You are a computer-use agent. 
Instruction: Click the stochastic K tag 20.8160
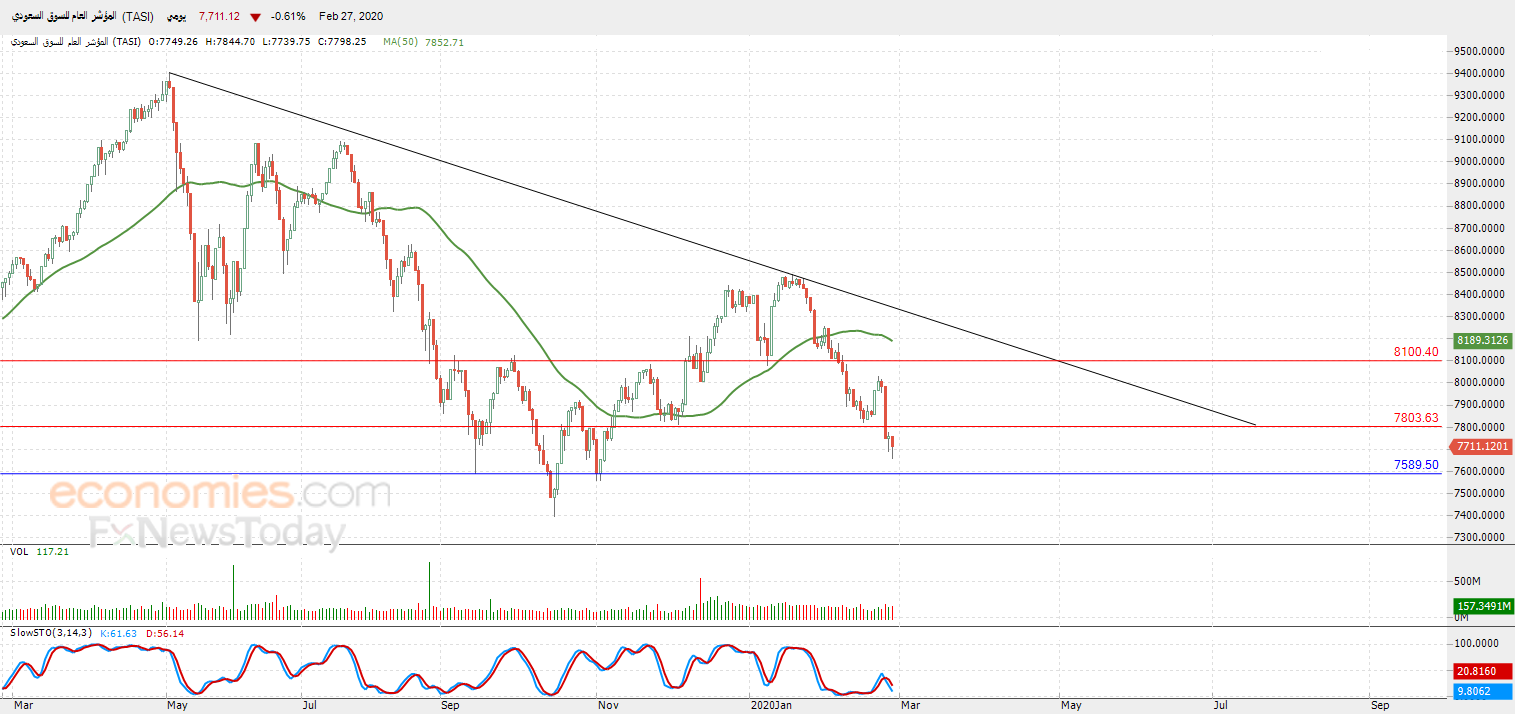coord(1482,673)
